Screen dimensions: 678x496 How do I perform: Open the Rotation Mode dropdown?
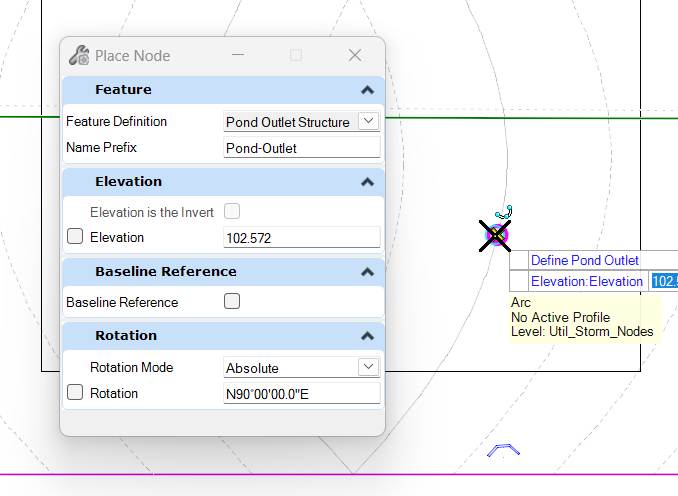coord(368,367)
